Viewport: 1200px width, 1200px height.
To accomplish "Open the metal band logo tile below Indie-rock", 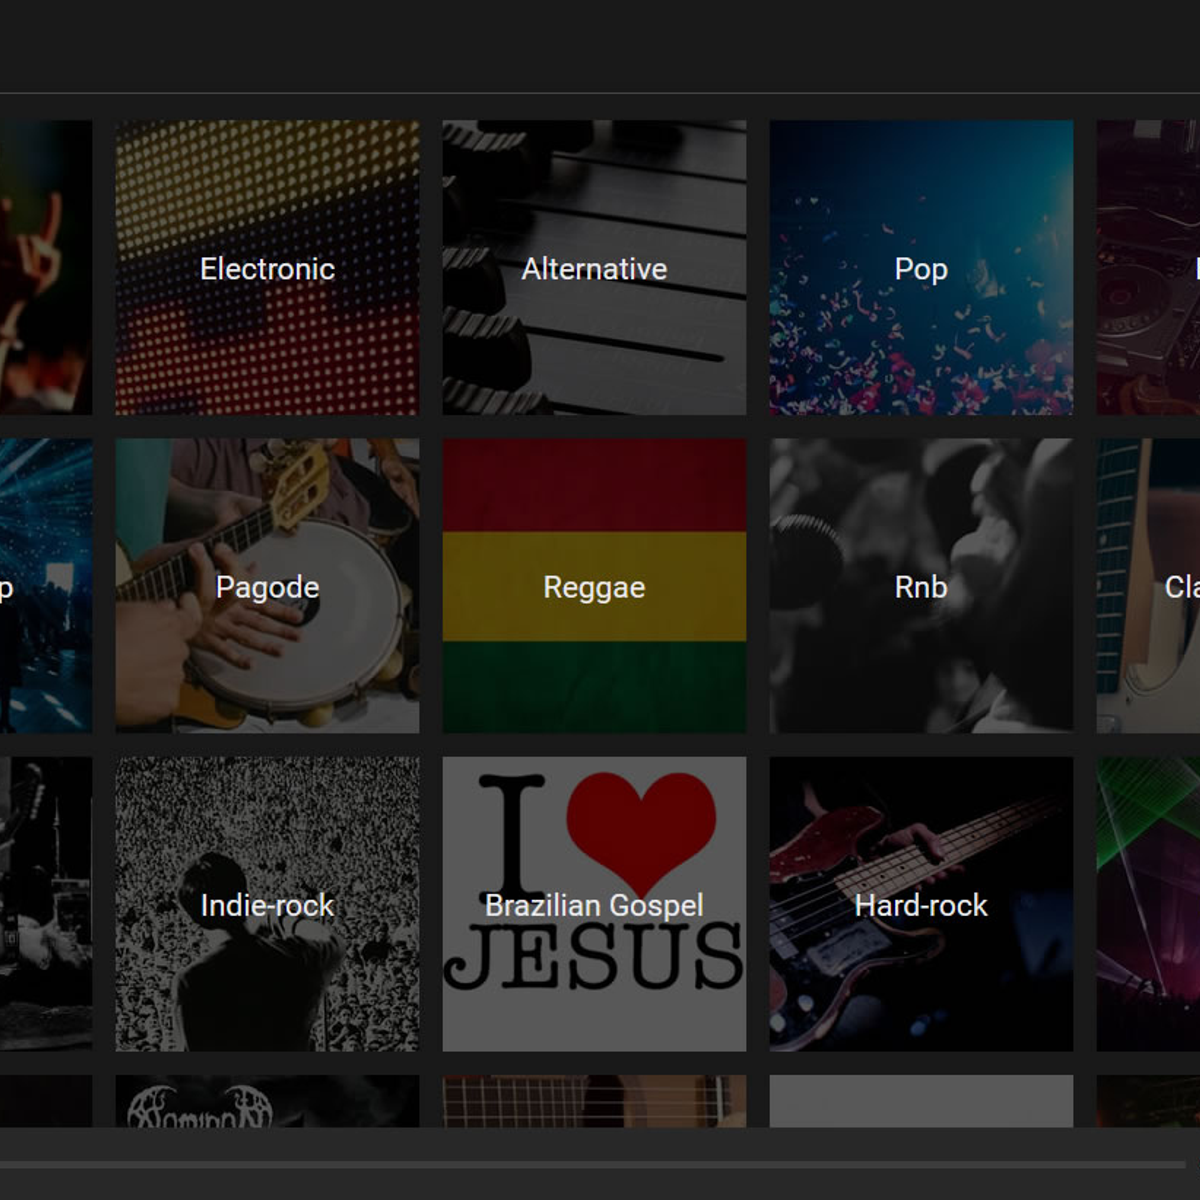I will tap(267, 1101).
